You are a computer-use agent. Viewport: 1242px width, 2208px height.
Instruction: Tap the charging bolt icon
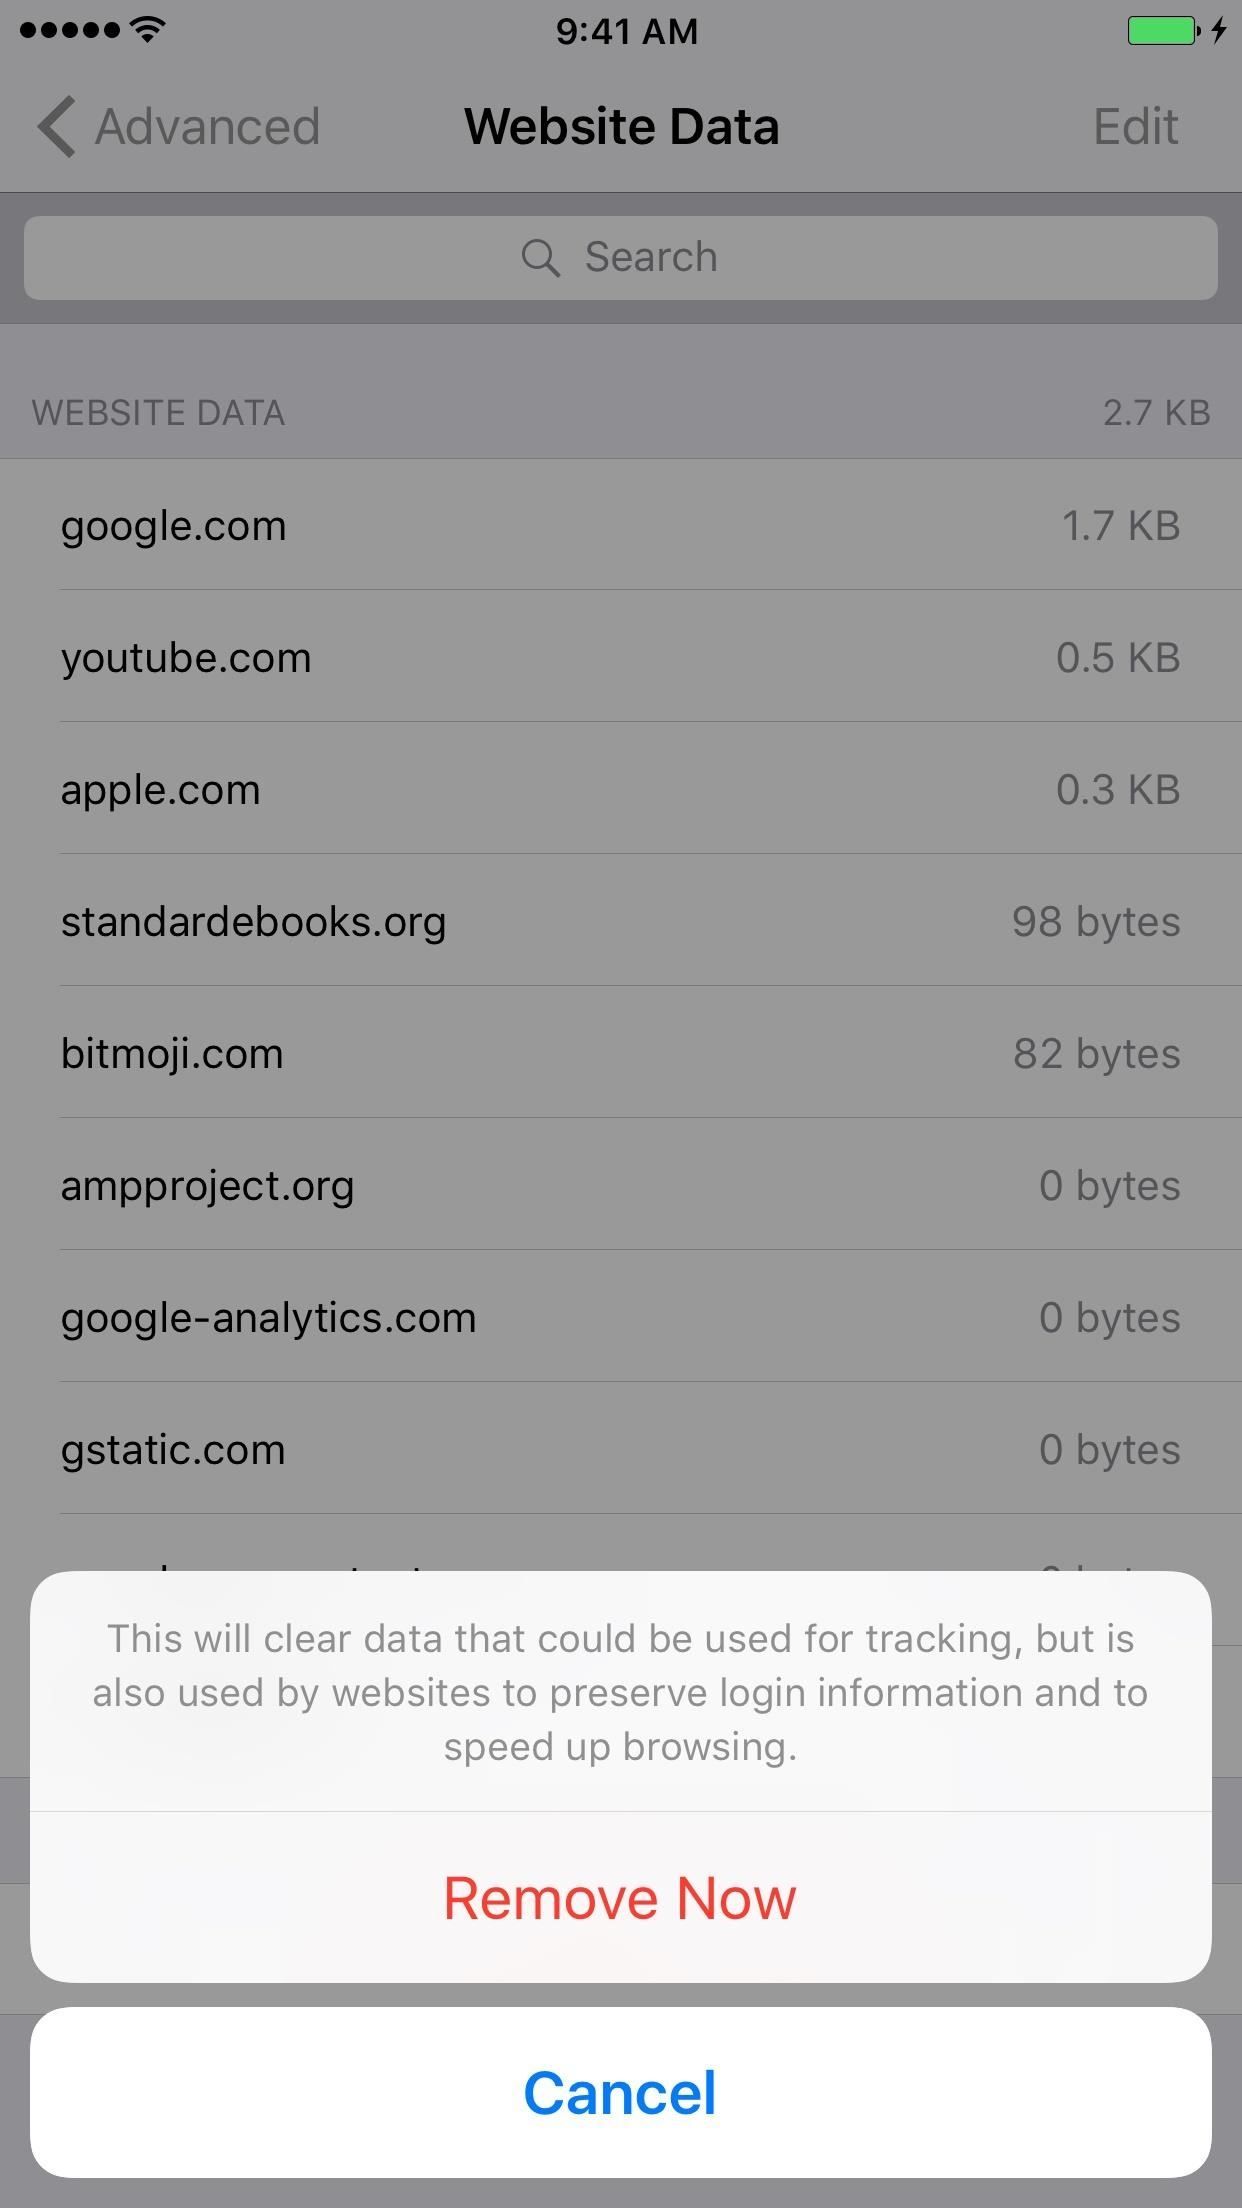coord(1219,31)
